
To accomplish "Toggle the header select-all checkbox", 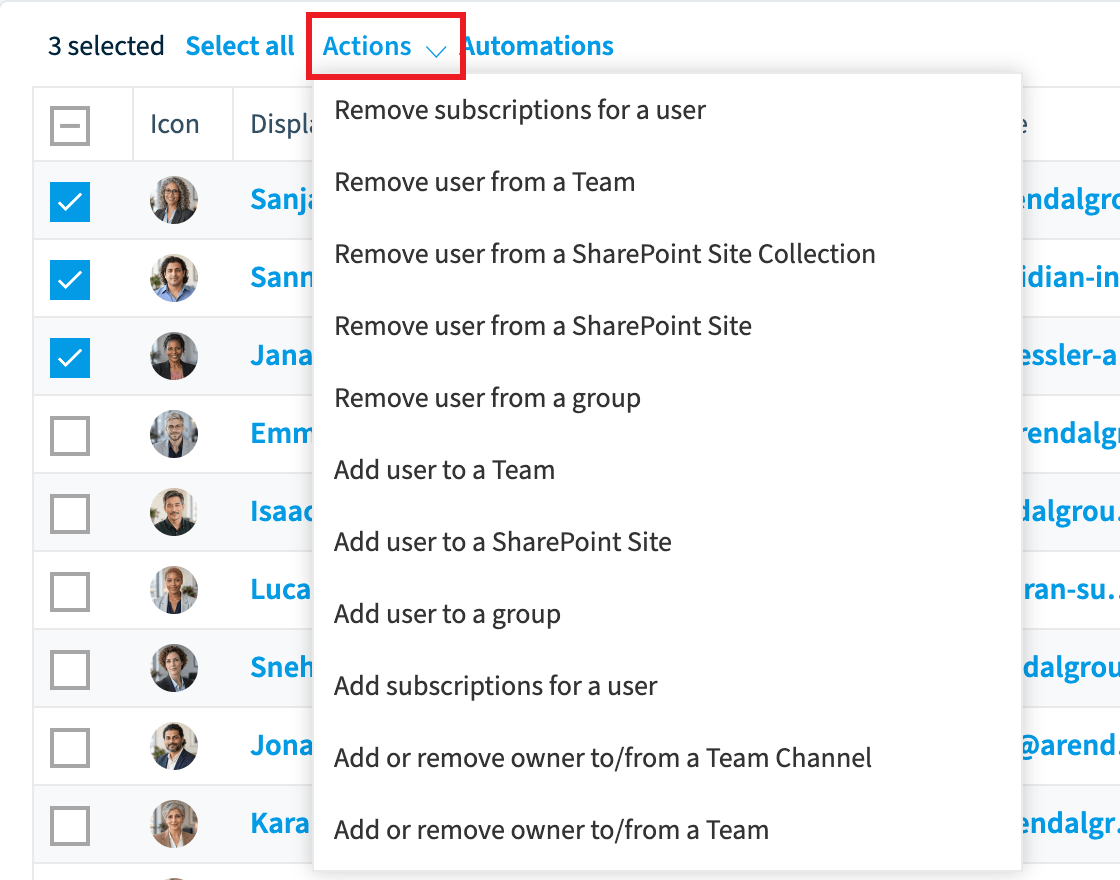I will (x=70, y=126).
